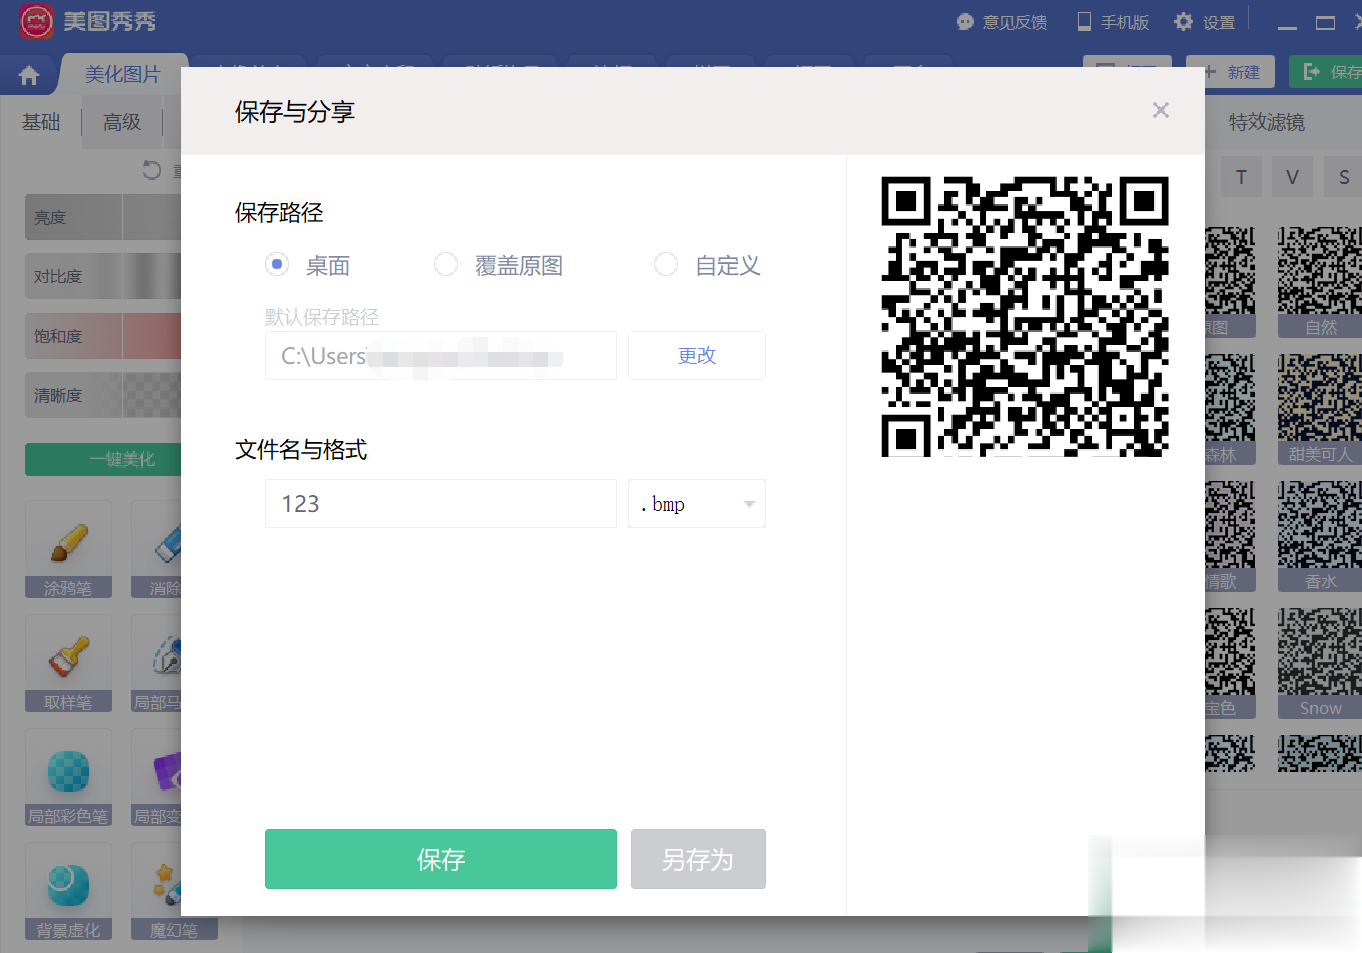Apply the 情歌 filter thumbnail
1362x953 pixels.
tap(1230, 536)
